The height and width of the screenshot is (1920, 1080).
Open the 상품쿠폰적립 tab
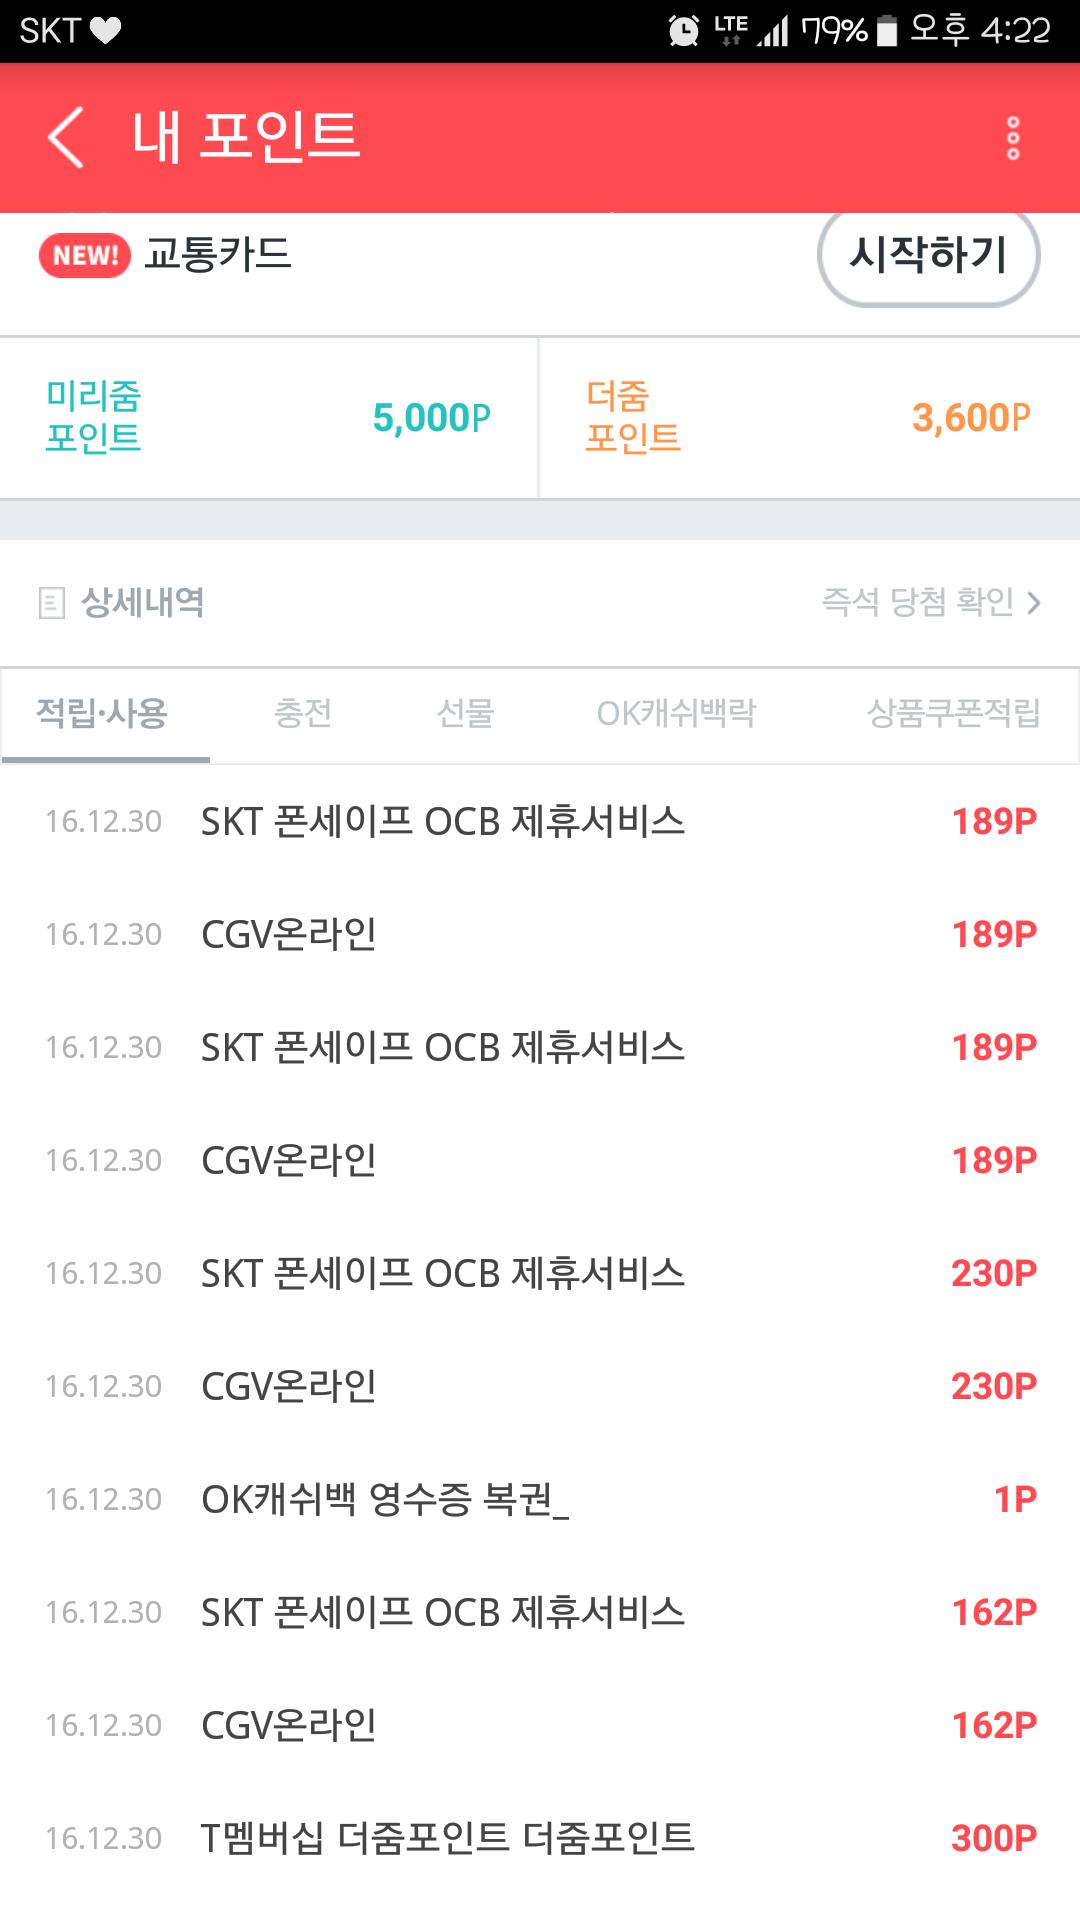[953, 713]
